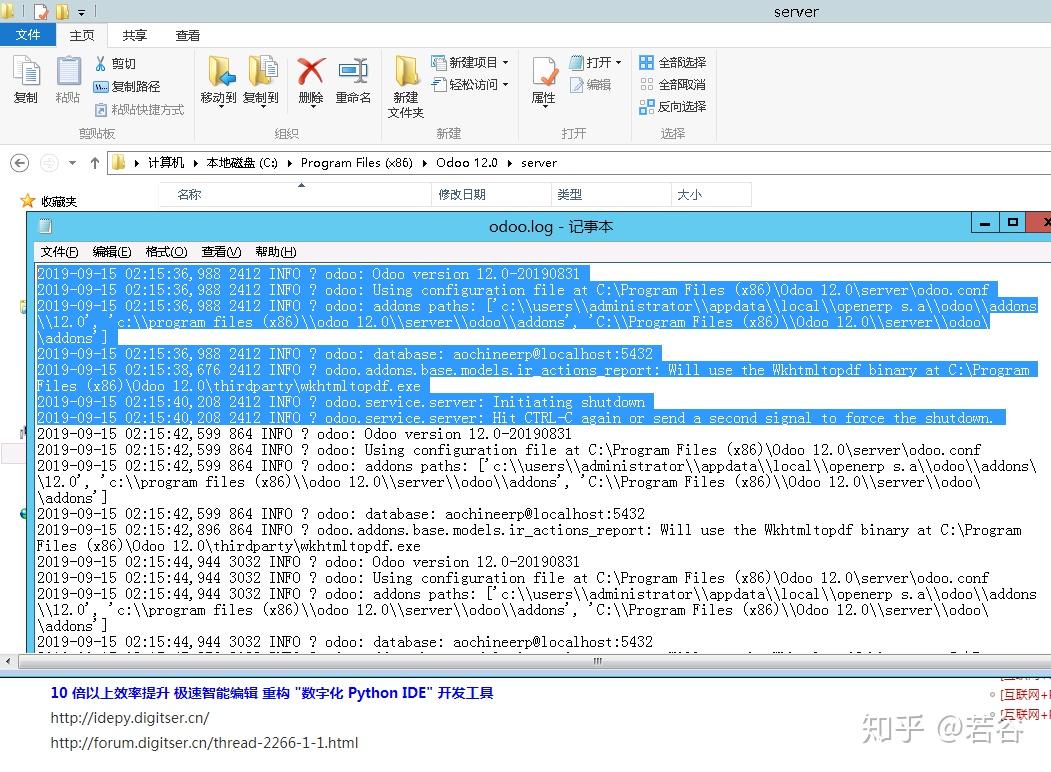The image size is (1051, 772).
Task: Switch to the 查看 (View) ribbon tab
Action: tap(186, 35)
